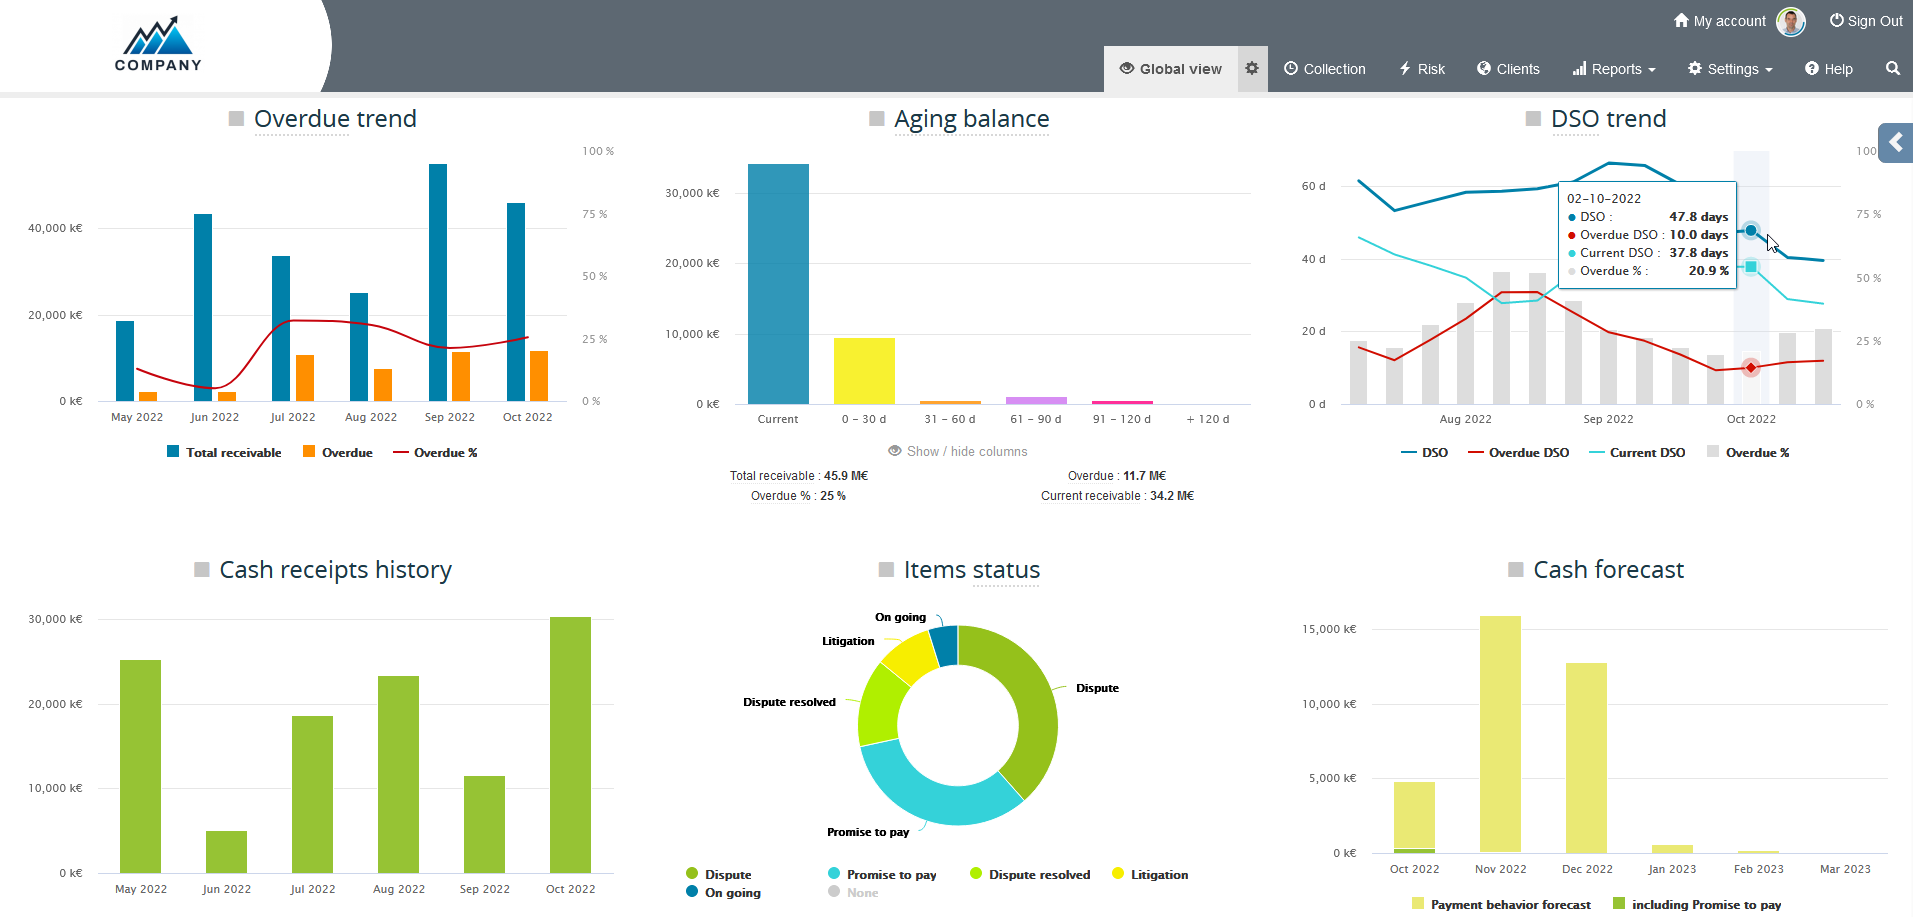The height and width of the screenshot is (917, 1913).
Task: Click the Sign Out link
Action: 1866,21
